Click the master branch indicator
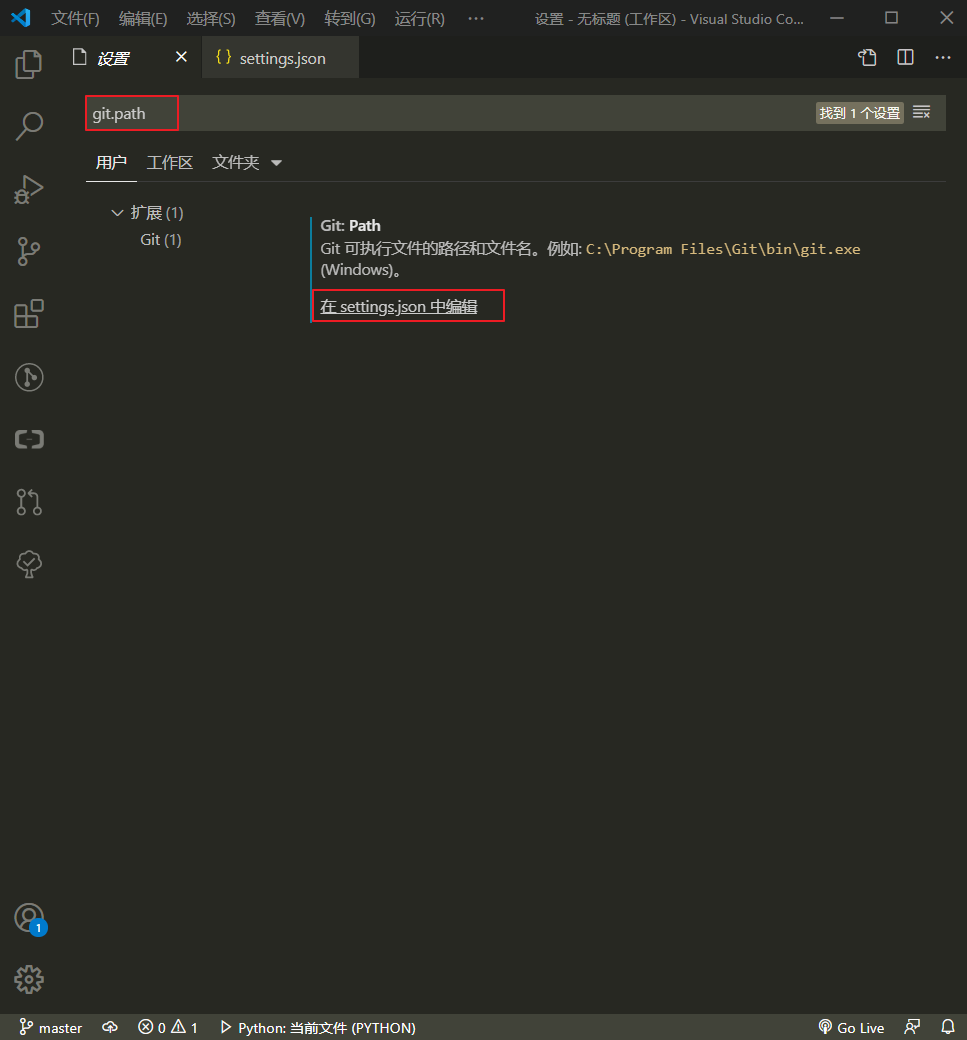Image resolution: width=967 pixels, height=1040 pixels. tap(51, 1027)
